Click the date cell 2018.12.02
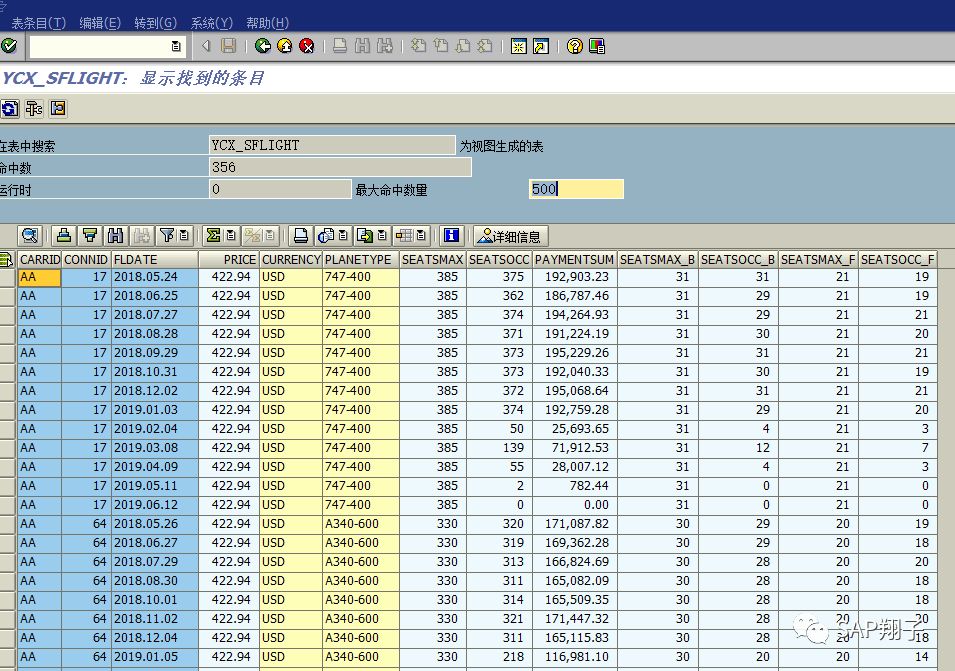 (x=155, y=391)
